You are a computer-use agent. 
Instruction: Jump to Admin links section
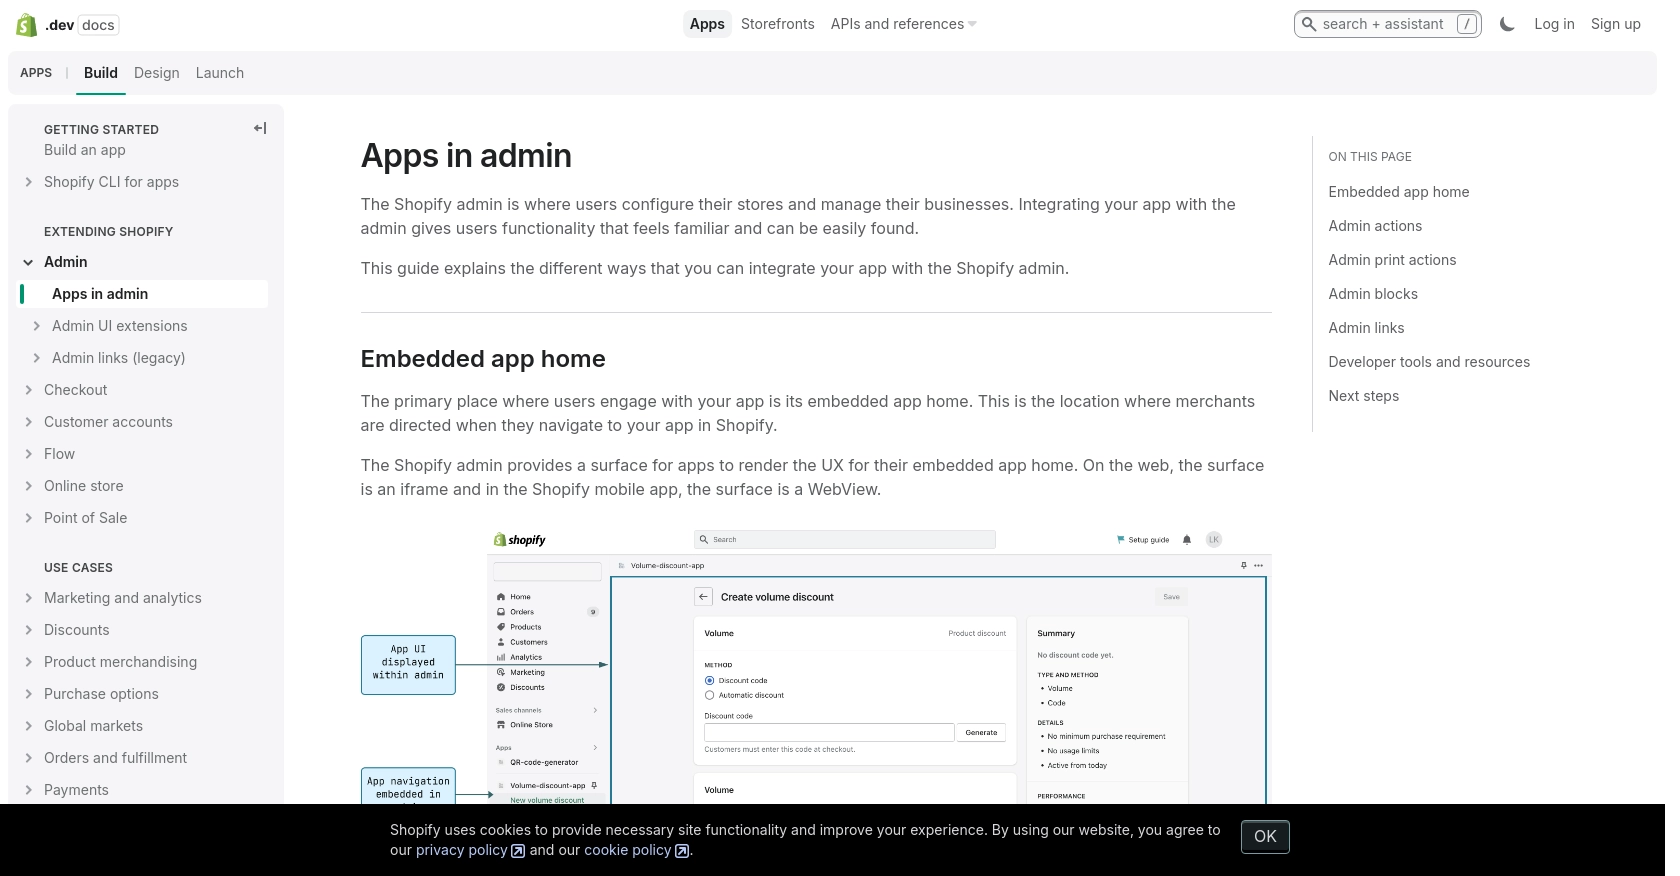click(x=1366, y=328)
